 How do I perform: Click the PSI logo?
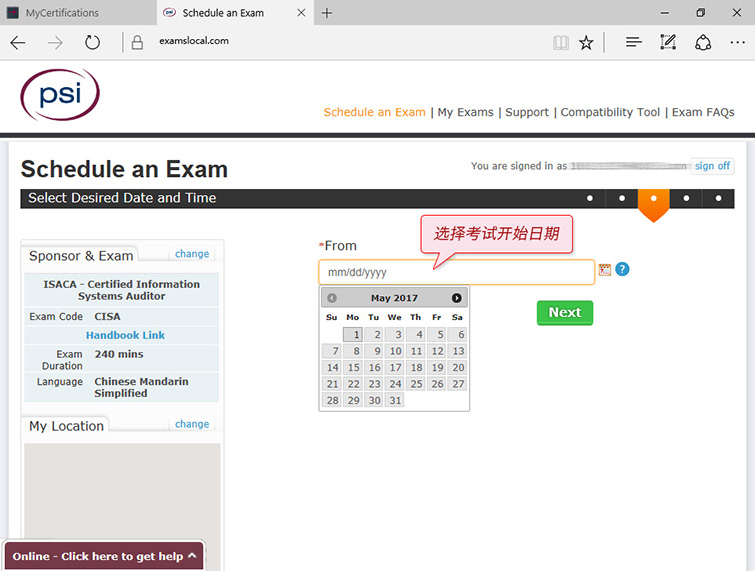60,94
